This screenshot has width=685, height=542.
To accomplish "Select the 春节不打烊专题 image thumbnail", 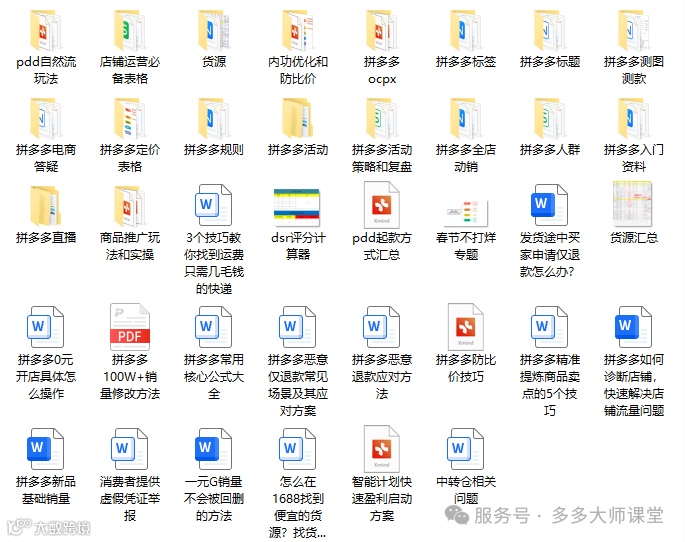I will click(x=466, y=213).
